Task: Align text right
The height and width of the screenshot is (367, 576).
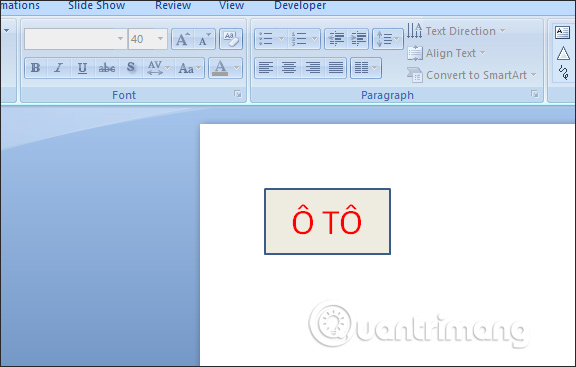Action: (x=313, y=68)
